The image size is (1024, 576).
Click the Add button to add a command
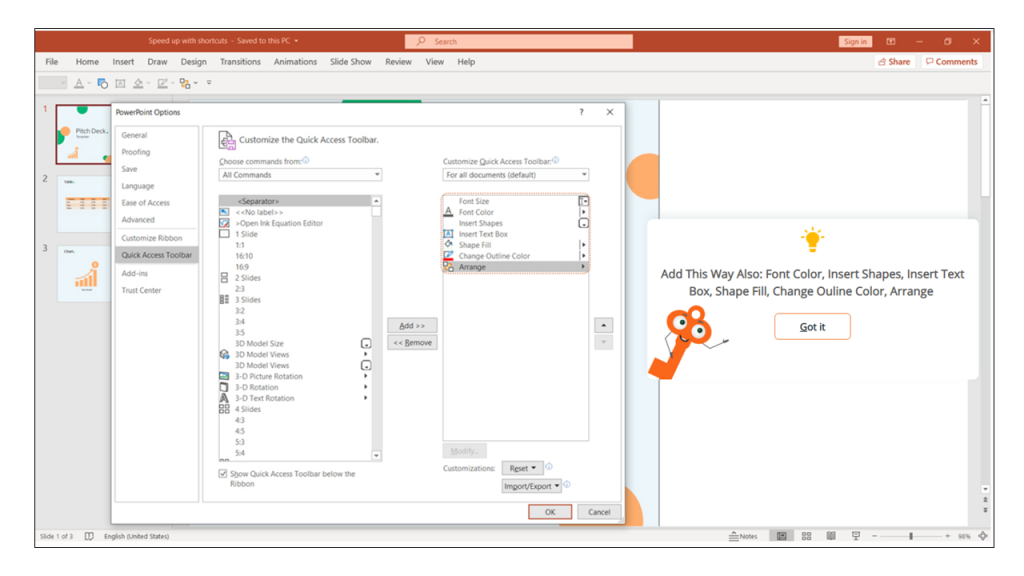[411, 324]
